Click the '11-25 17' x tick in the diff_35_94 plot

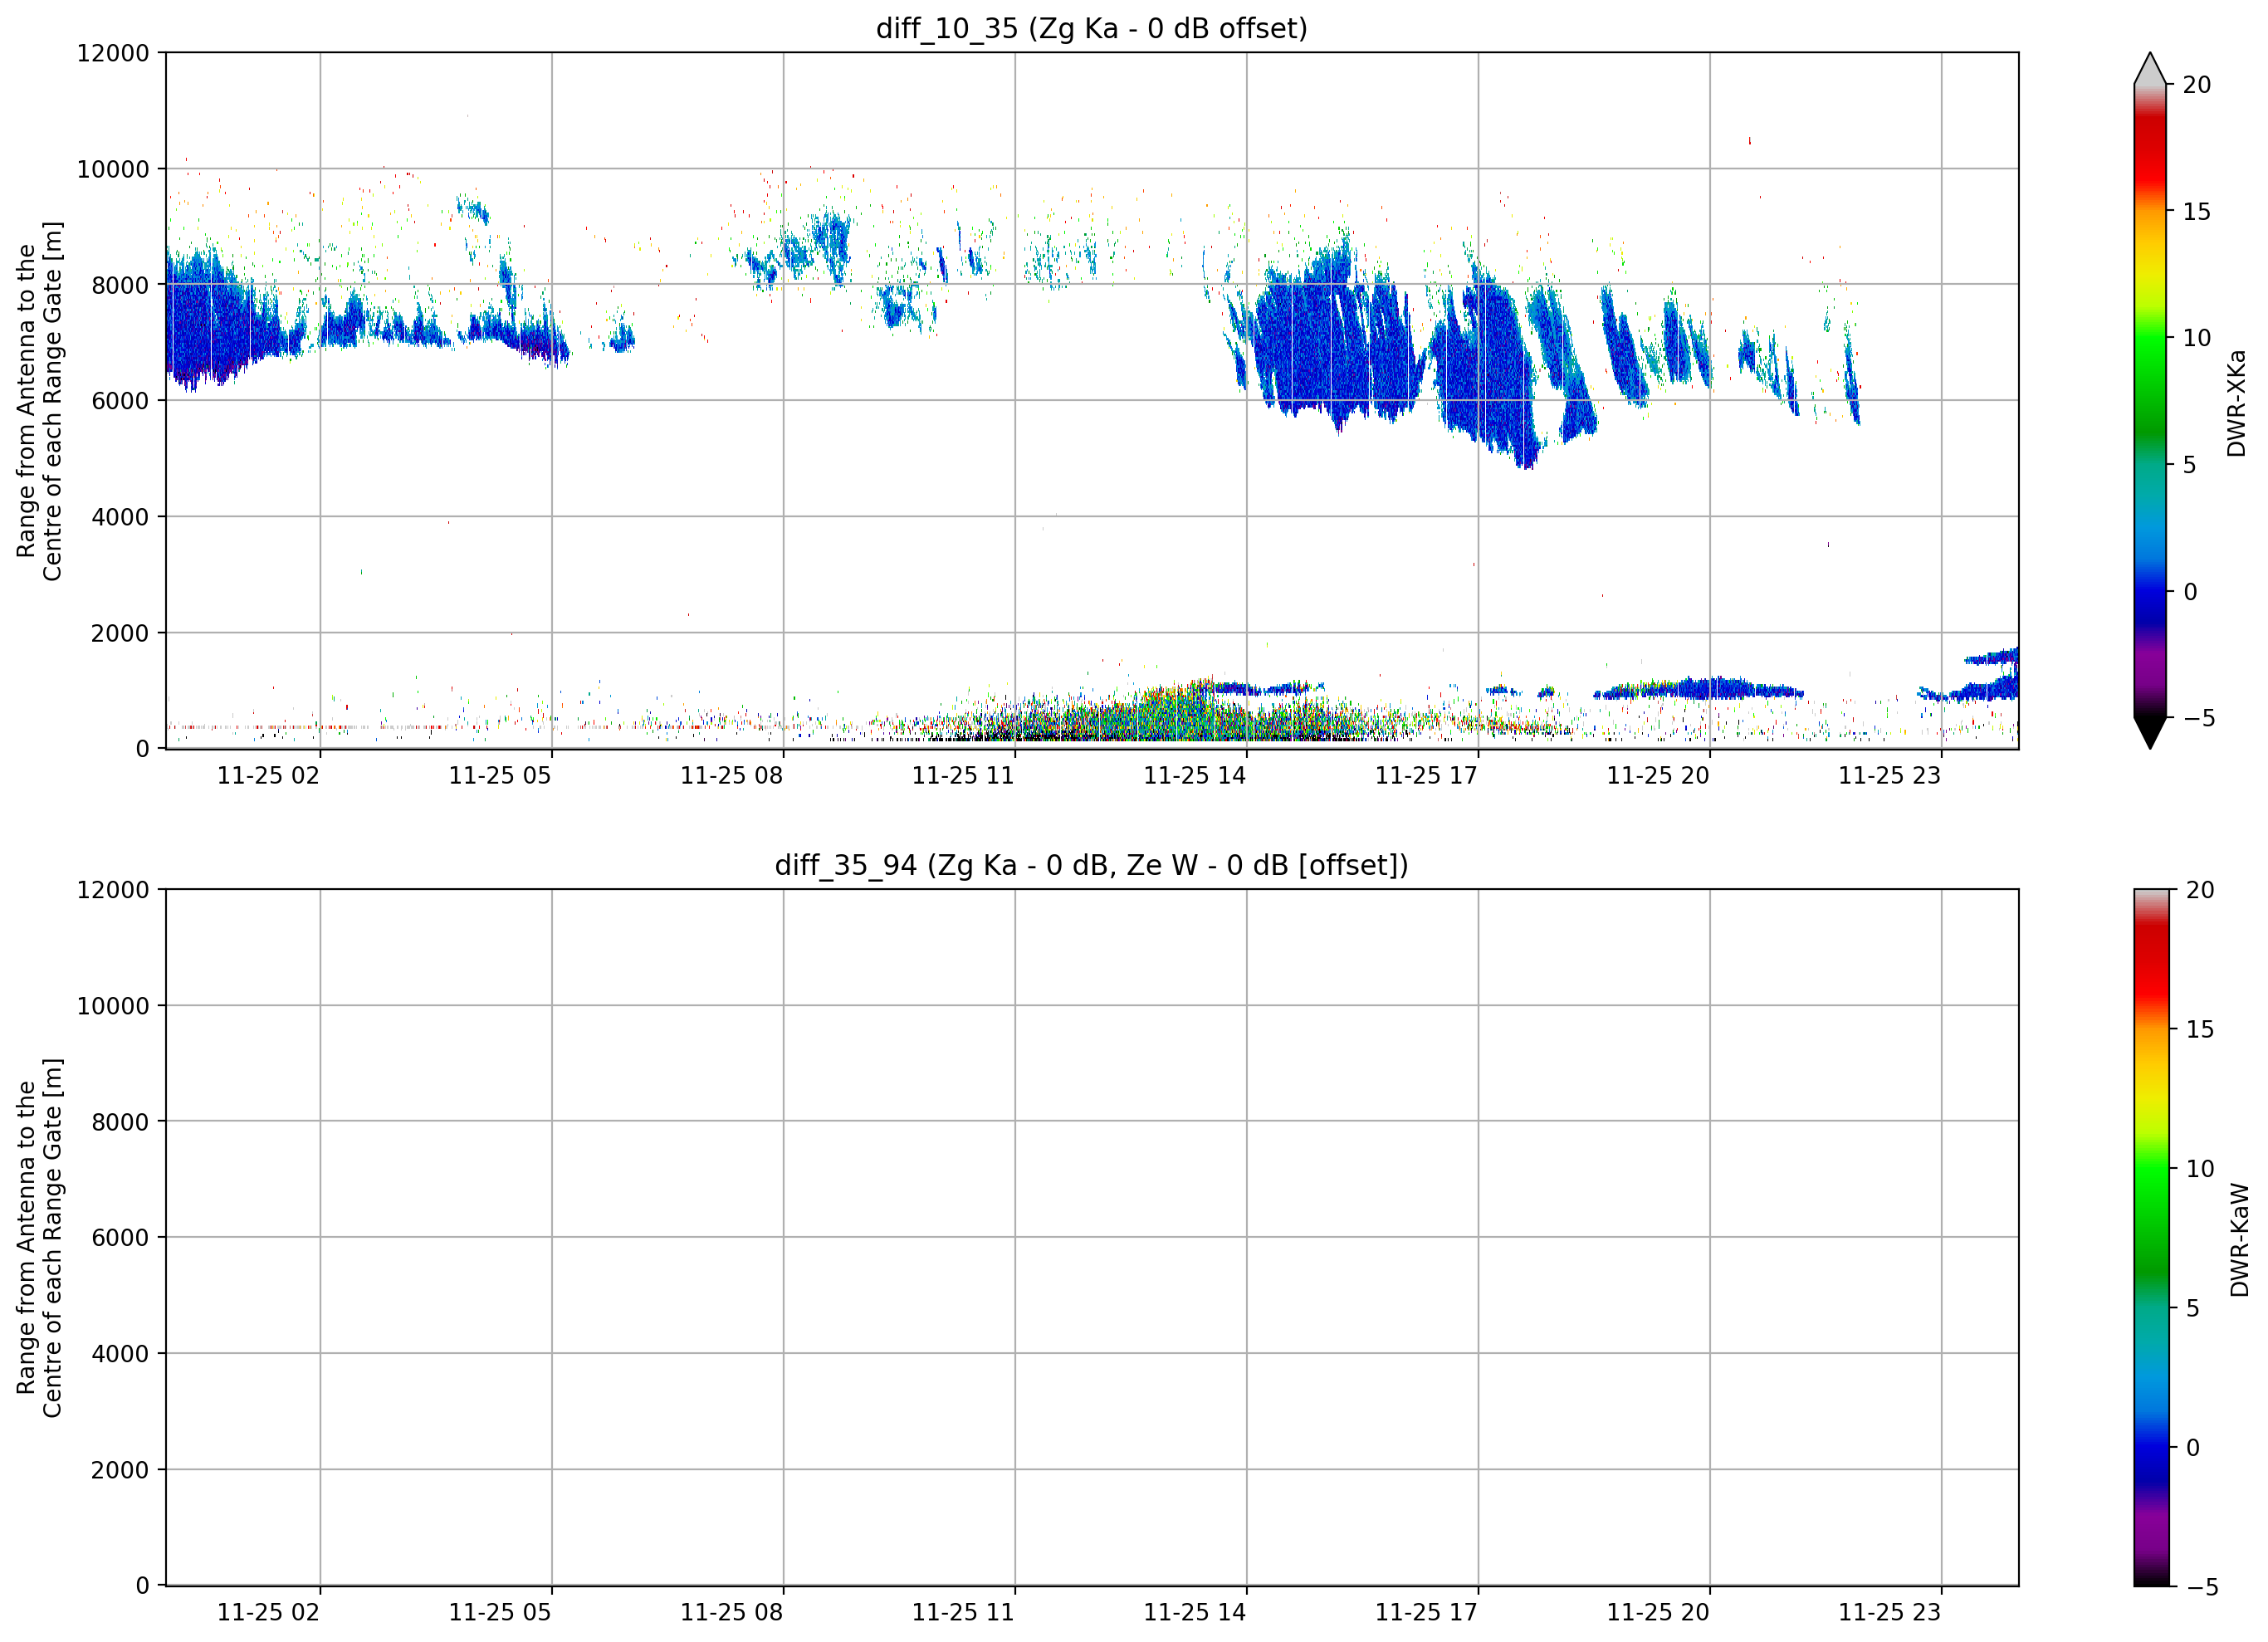(1426, 1613)
